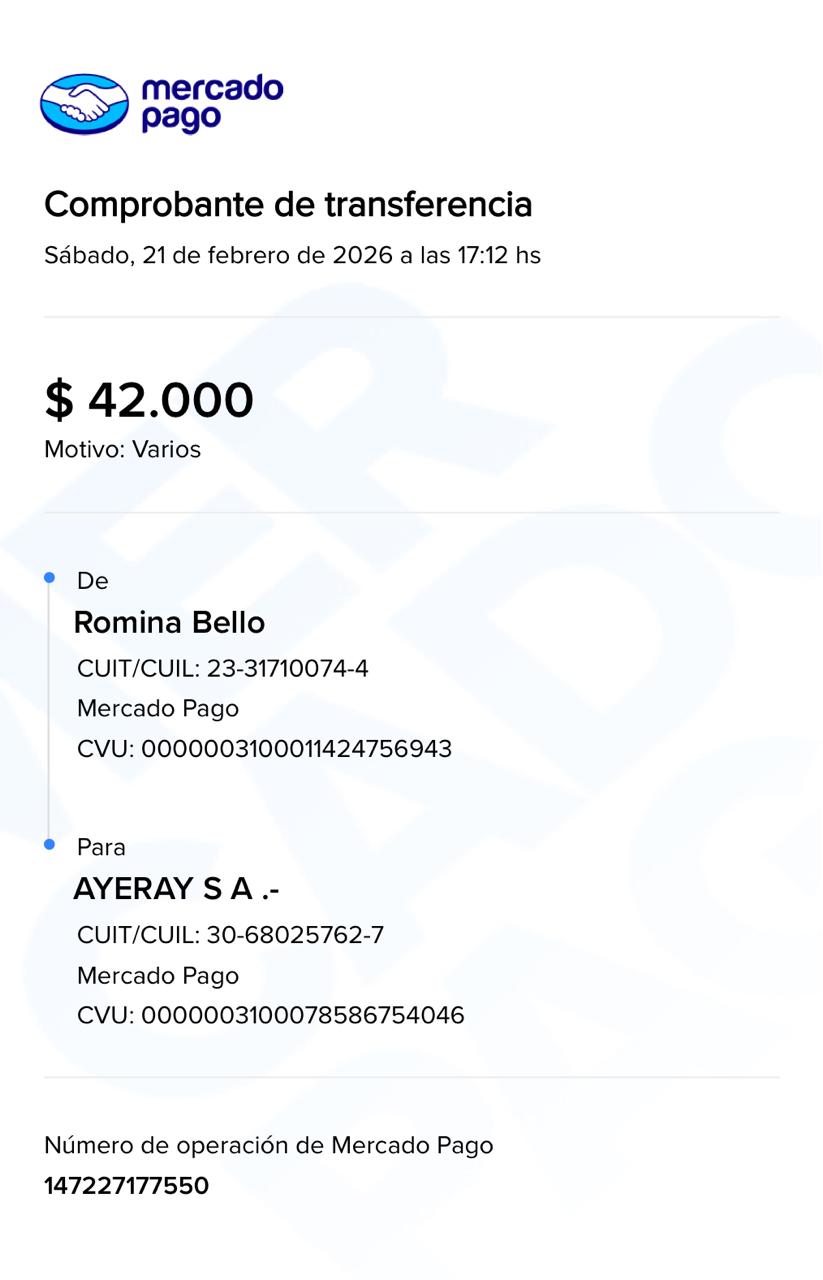This screenshot has width=823, height=1280.
Task: Click the sender CUIT/CUIL 23-31710074-4
Action: [x=222, y=668]
